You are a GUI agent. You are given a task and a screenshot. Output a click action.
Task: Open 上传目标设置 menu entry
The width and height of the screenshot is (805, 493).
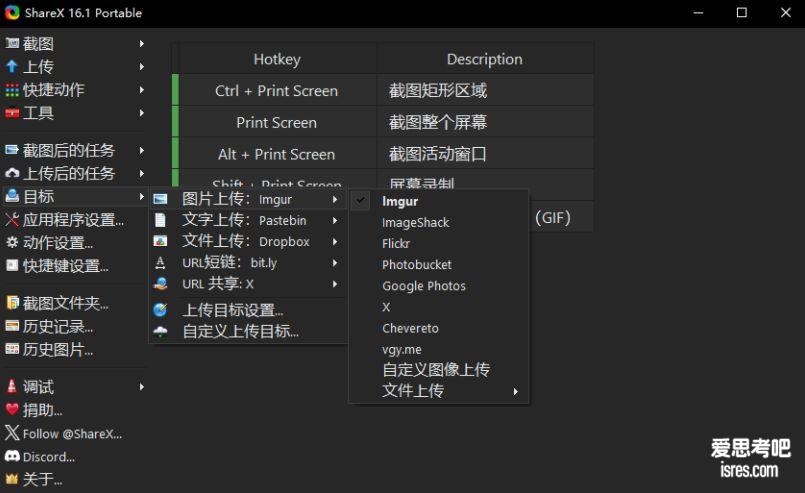point(233,310)
